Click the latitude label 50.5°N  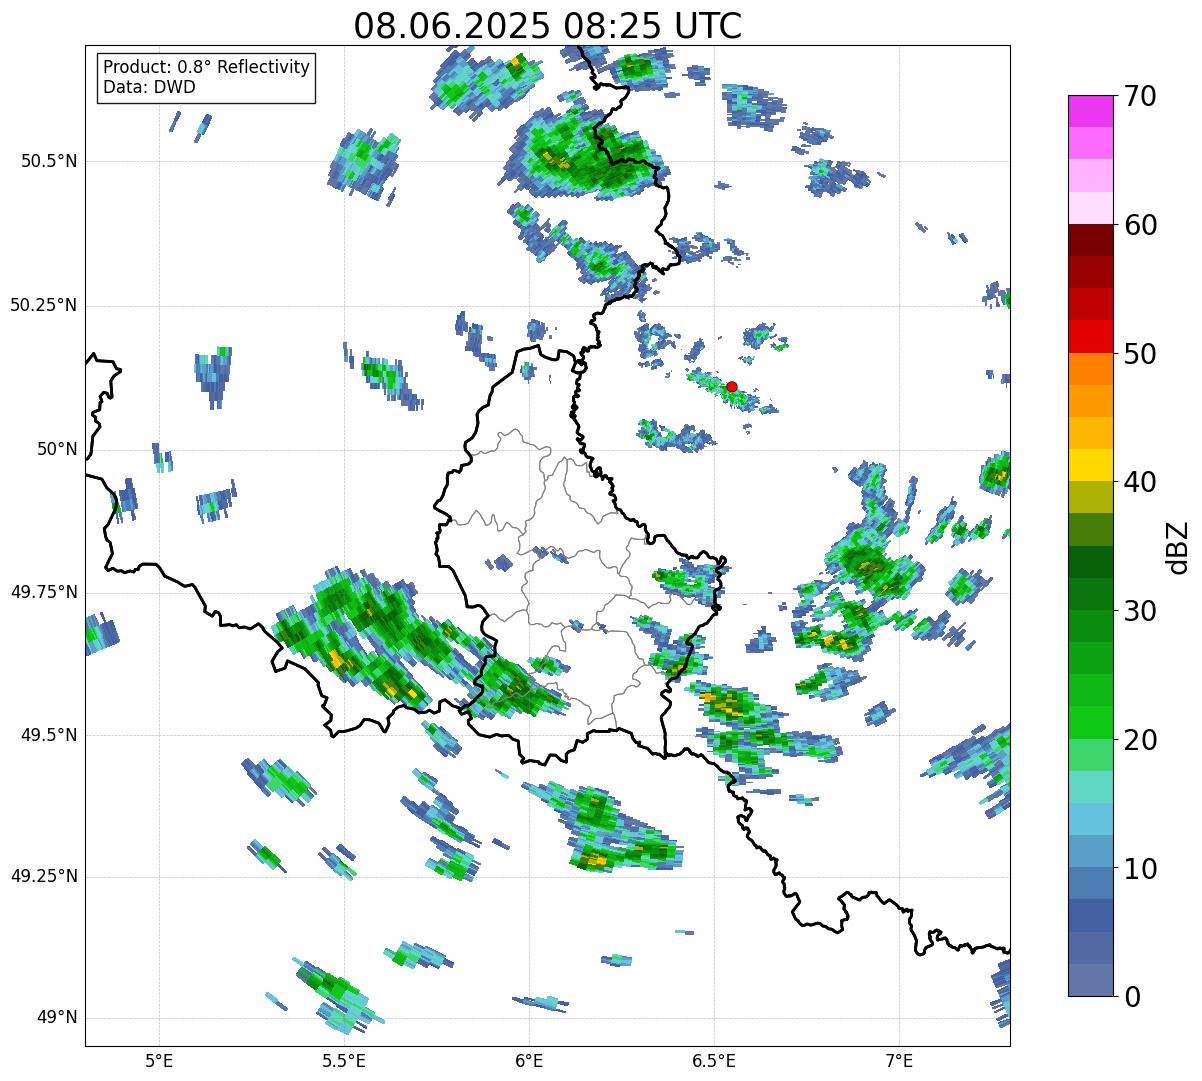pyautogui.click(x=50, y=161)
